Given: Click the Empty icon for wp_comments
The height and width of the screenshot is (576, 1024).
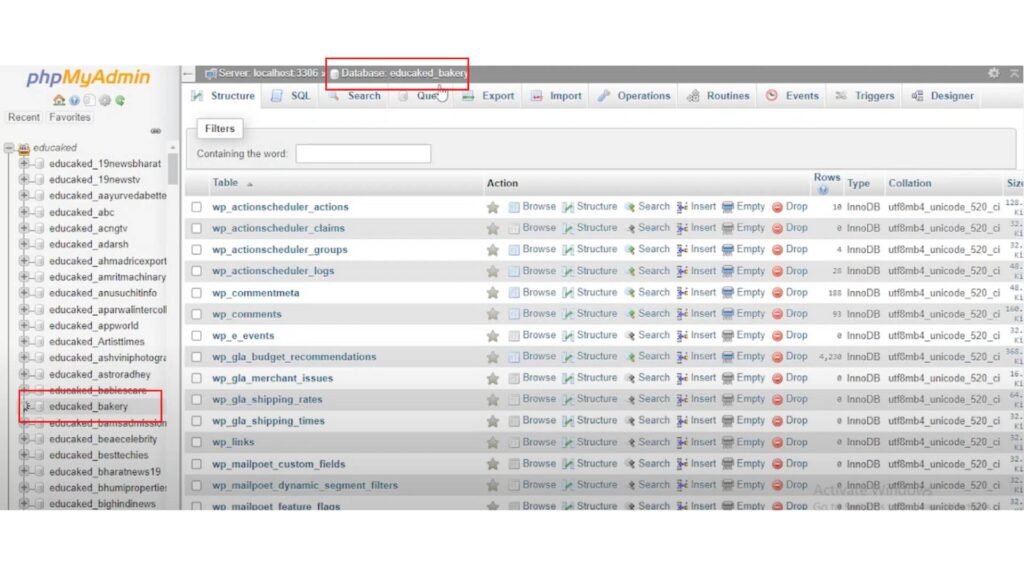Looking at the screenshot, I should coord(728,314).
